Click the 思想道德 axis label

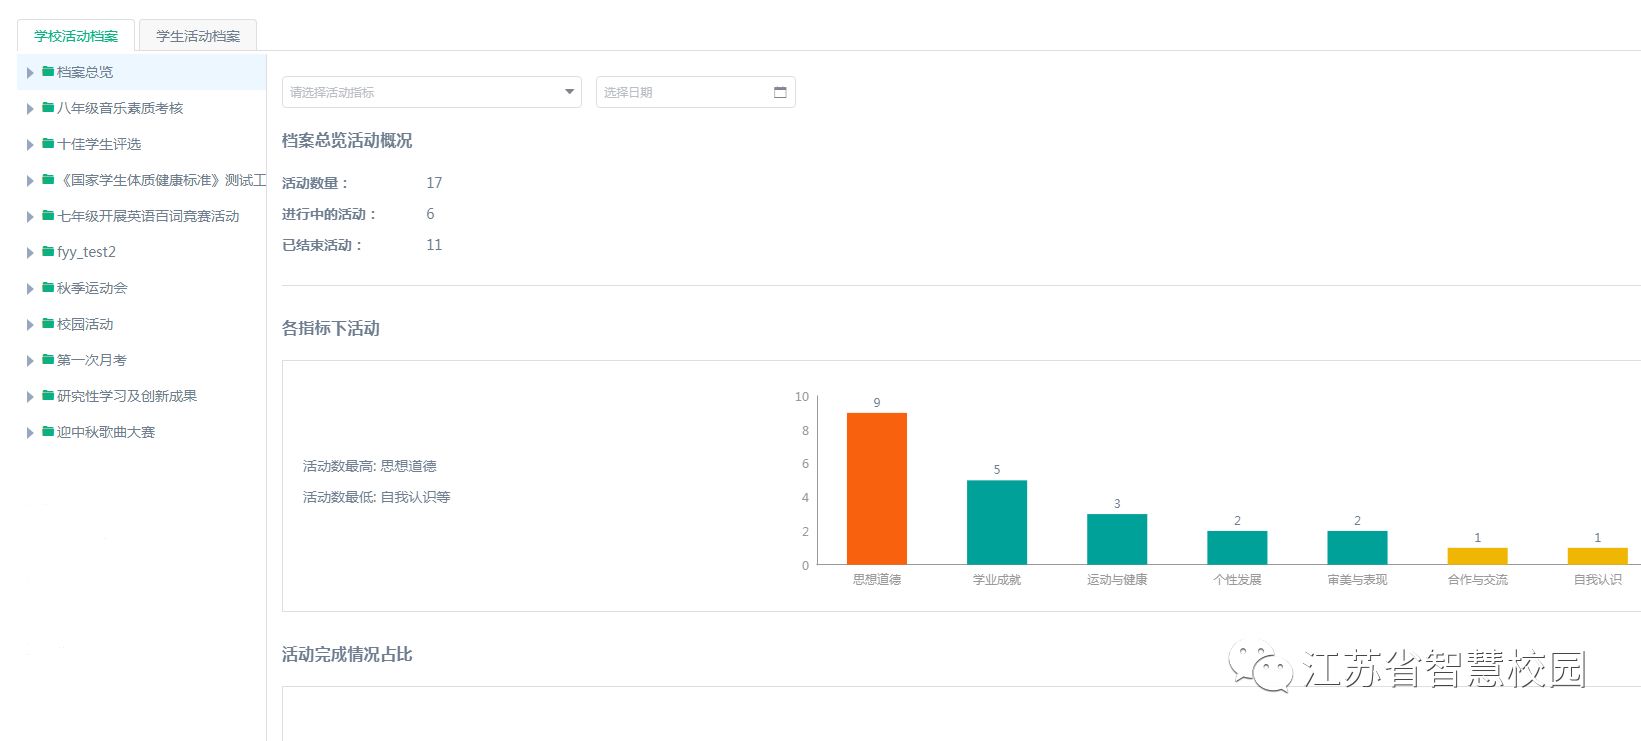click(x=877, y=580)
